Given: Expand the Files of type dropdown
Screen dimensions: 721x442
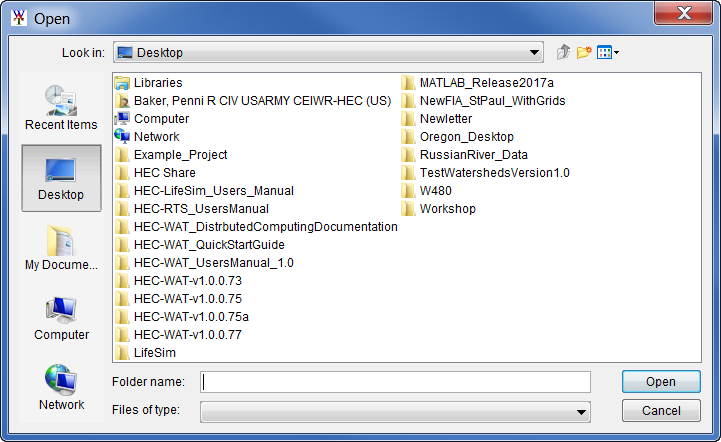Looking at the screenshot, I should [581, 412].
